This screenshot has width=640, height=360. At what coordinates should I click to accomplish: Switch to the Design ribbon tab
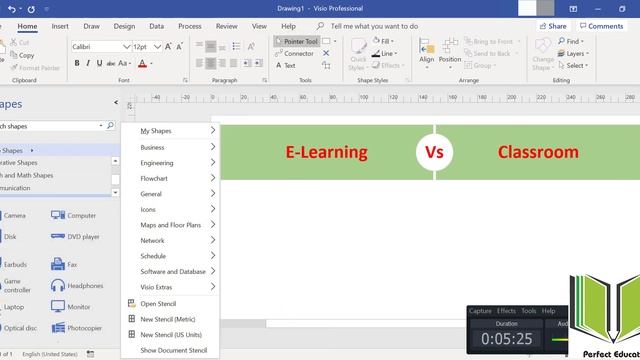(x=124, y=26)
